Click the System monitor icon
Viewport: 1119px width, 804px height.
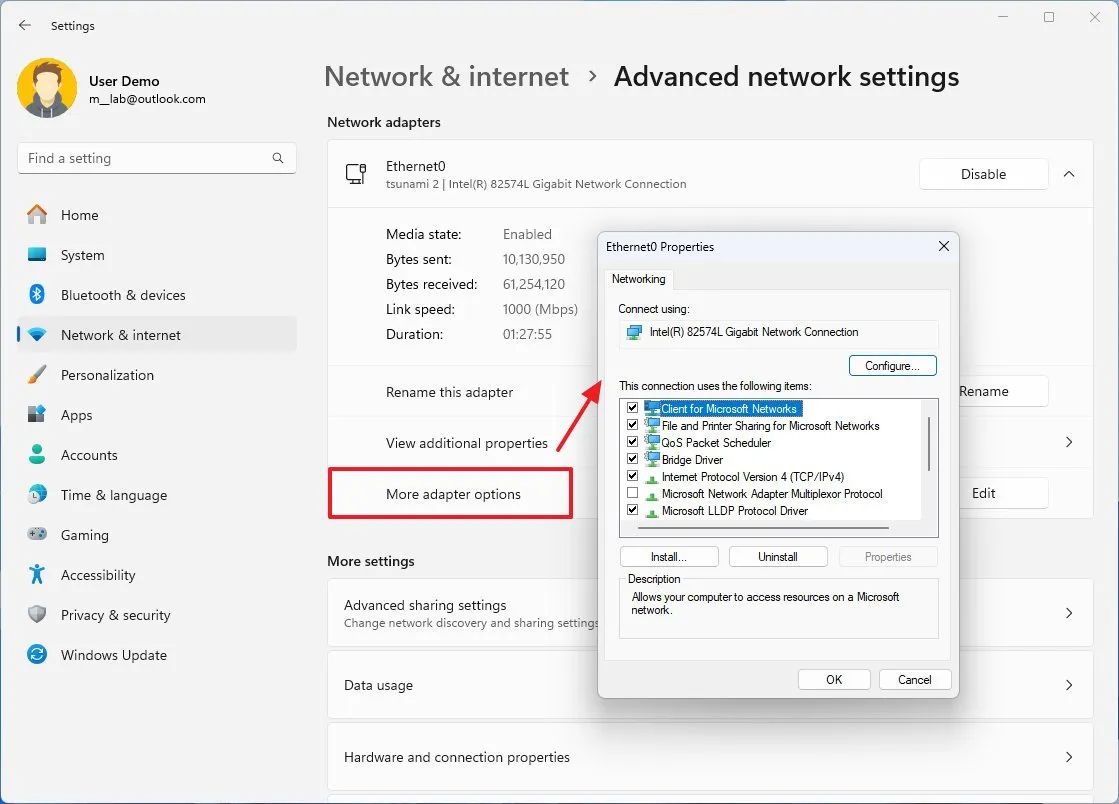tap(37, 255)
